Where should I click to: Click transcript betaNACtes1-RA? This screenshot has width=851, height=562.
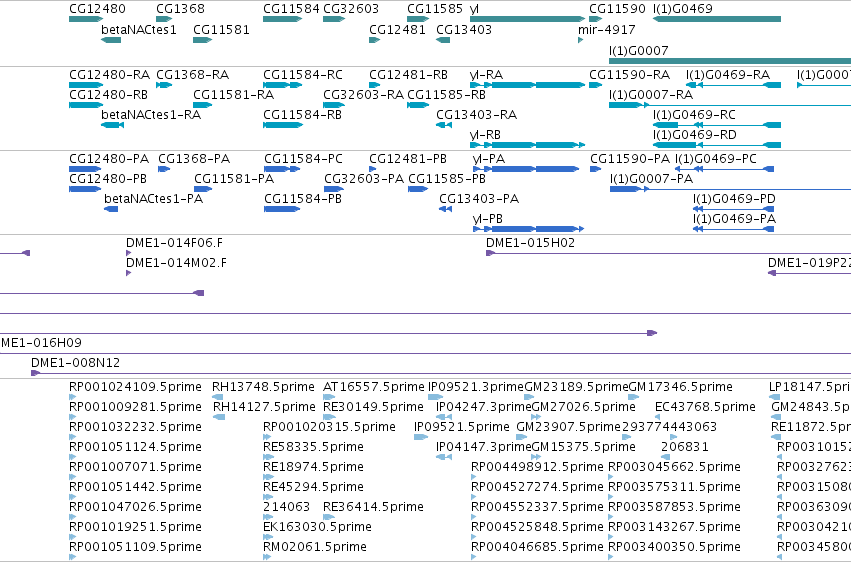151,114
